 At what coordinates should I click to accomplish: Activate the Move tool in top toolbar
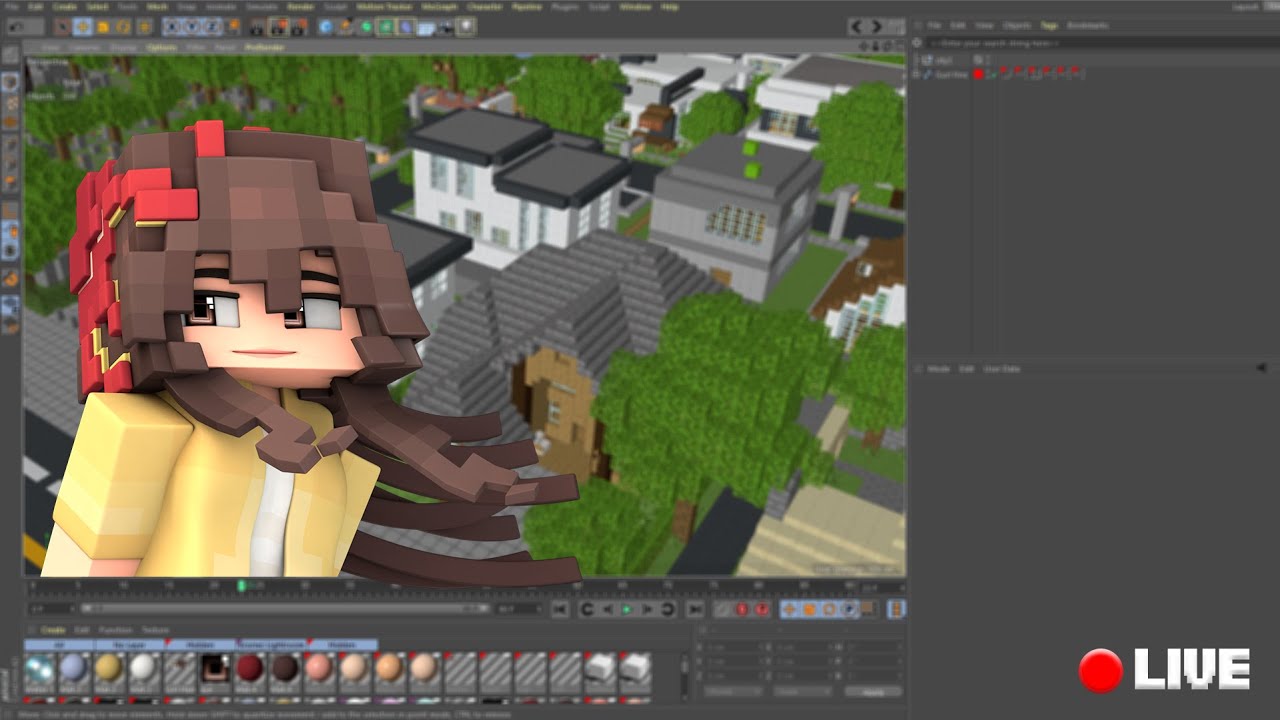pos(82,27)
